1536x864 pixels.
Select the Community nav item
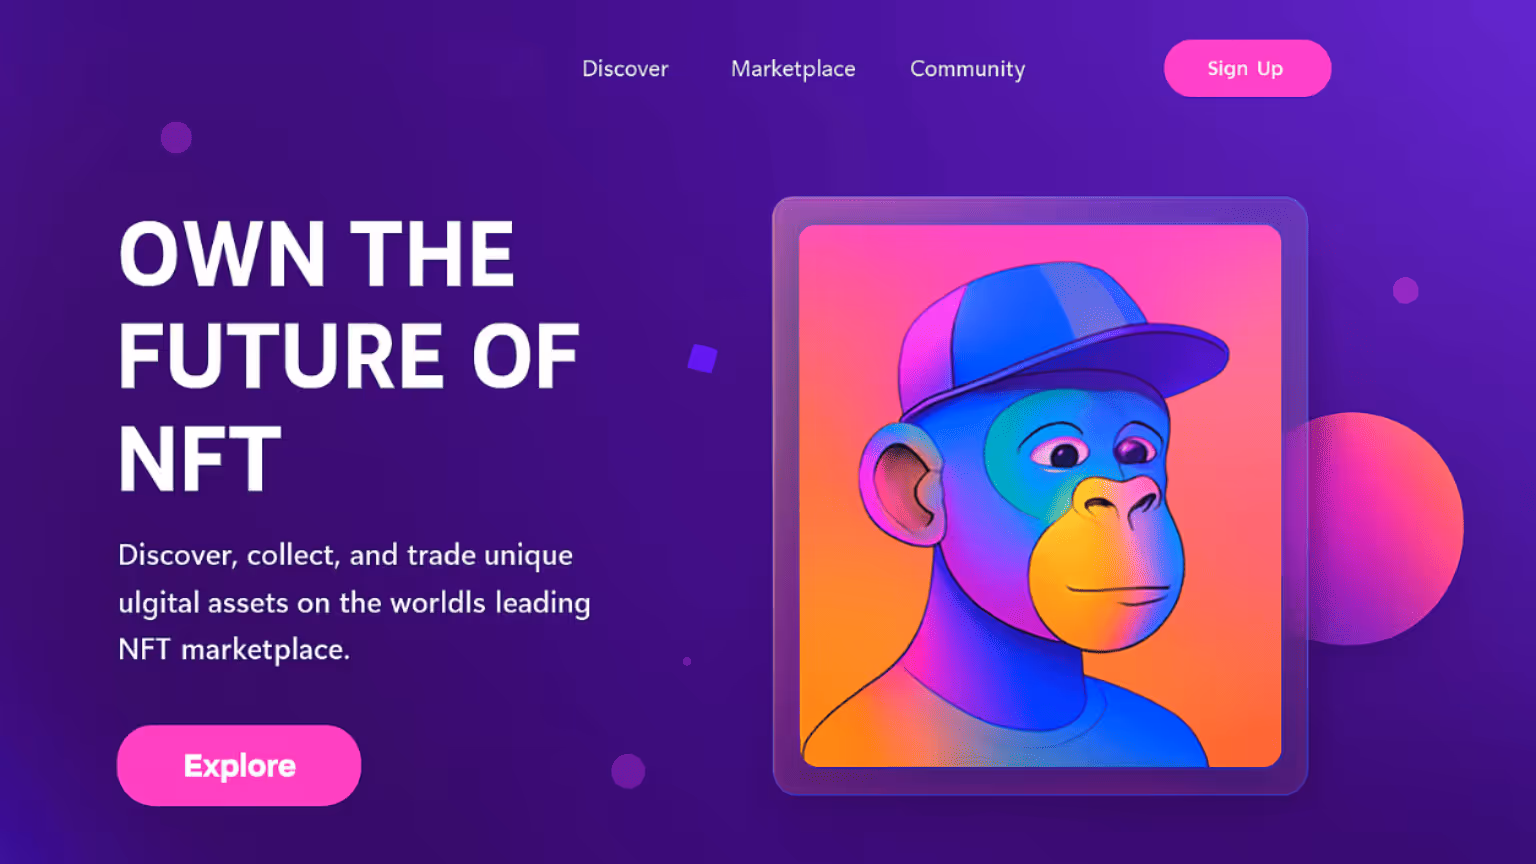(967, 69)
